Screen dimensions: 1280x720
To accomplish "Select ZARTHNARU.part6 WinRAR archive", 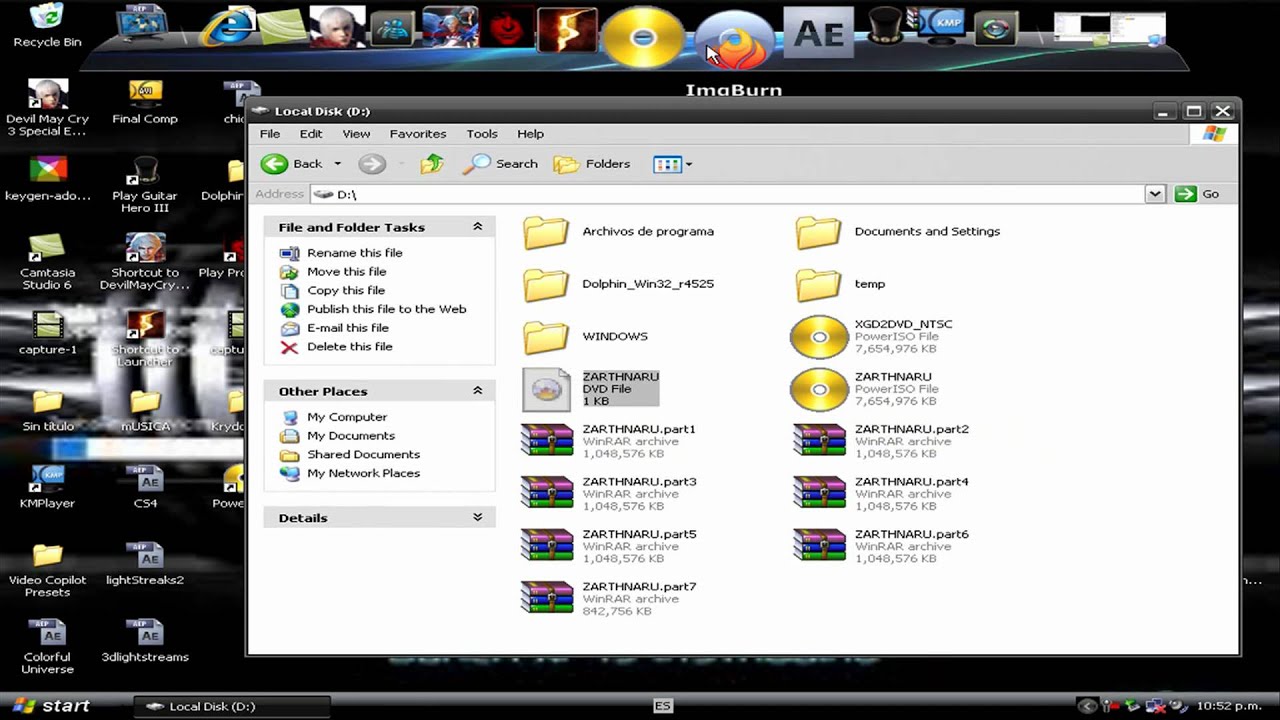I will [882, 546].
